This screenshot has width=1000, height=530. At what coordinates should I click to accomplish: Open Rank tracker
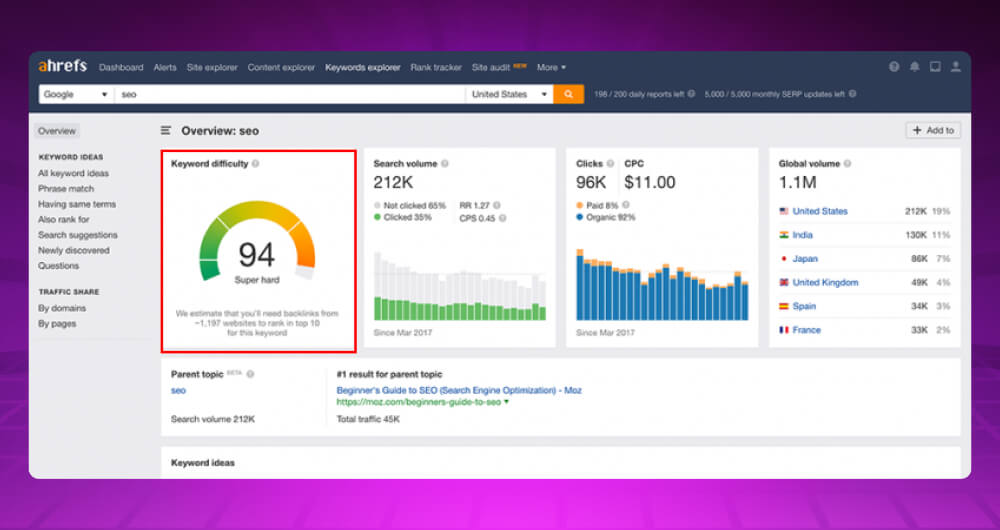436,67
